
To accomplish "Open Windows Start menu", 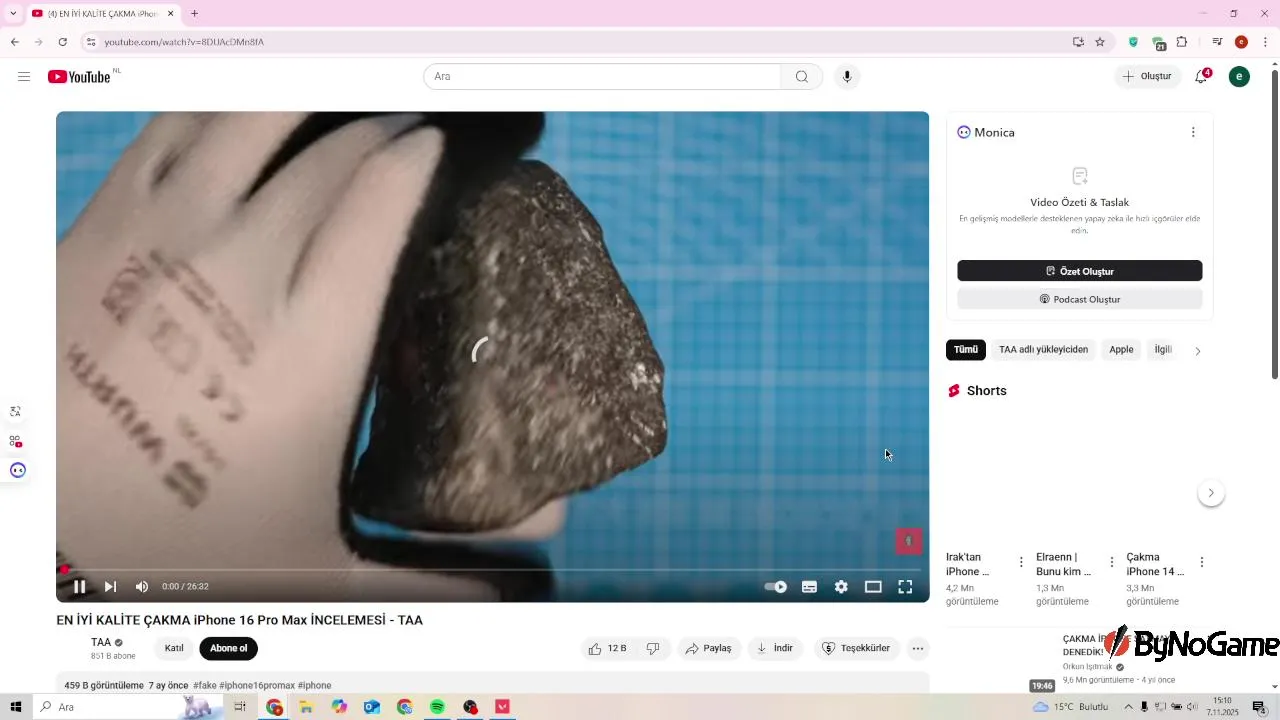I will [16, 707].
